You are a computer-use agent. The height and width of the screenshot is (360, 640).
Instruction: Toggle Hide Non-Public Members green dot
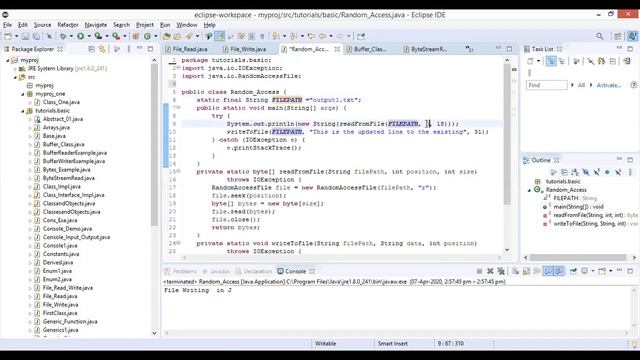(607, 172)
